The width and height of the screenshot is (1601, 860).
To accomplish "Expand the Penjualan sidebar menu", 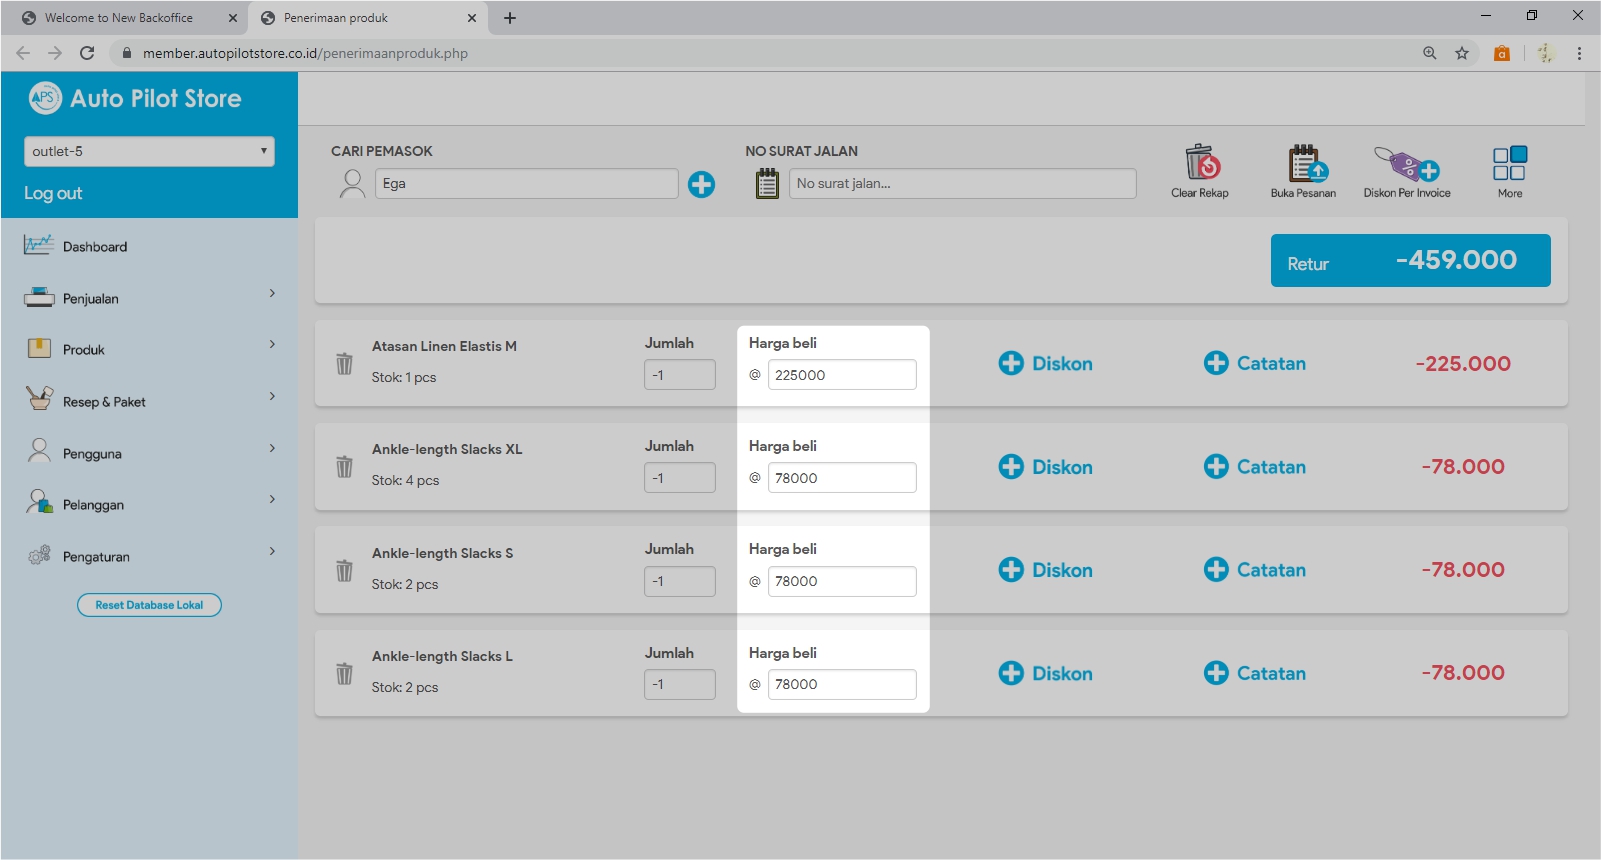I will pyautogui.click(x=149, y=298).
